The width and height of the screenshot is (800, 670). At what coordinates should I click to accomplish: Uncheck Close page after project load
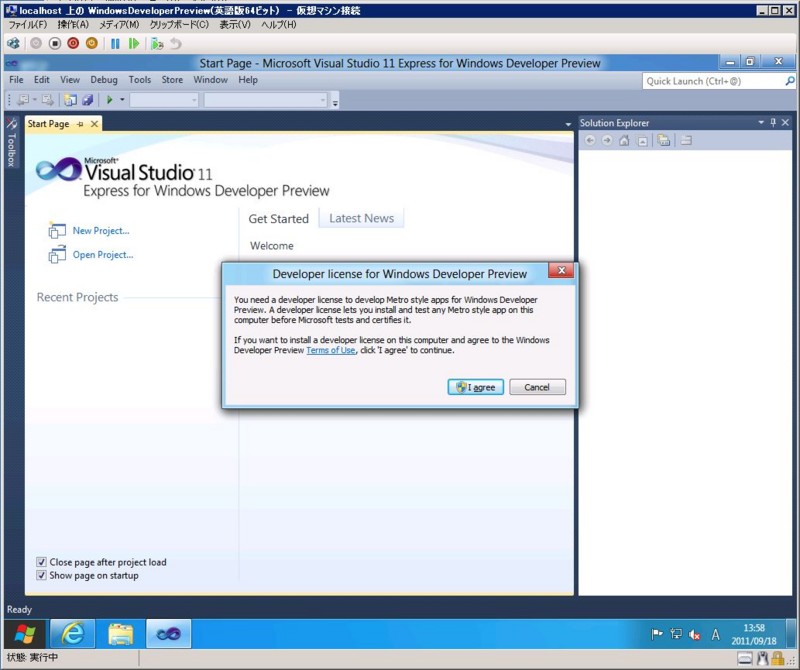pos(41,562)
